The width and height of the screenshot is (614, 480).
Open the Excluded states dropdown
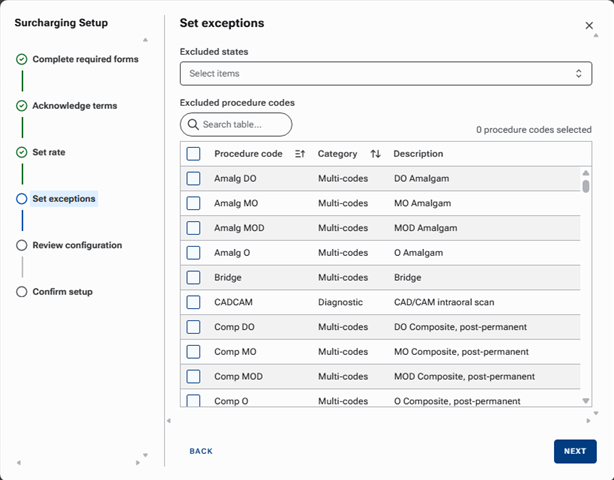pos(386,74)
